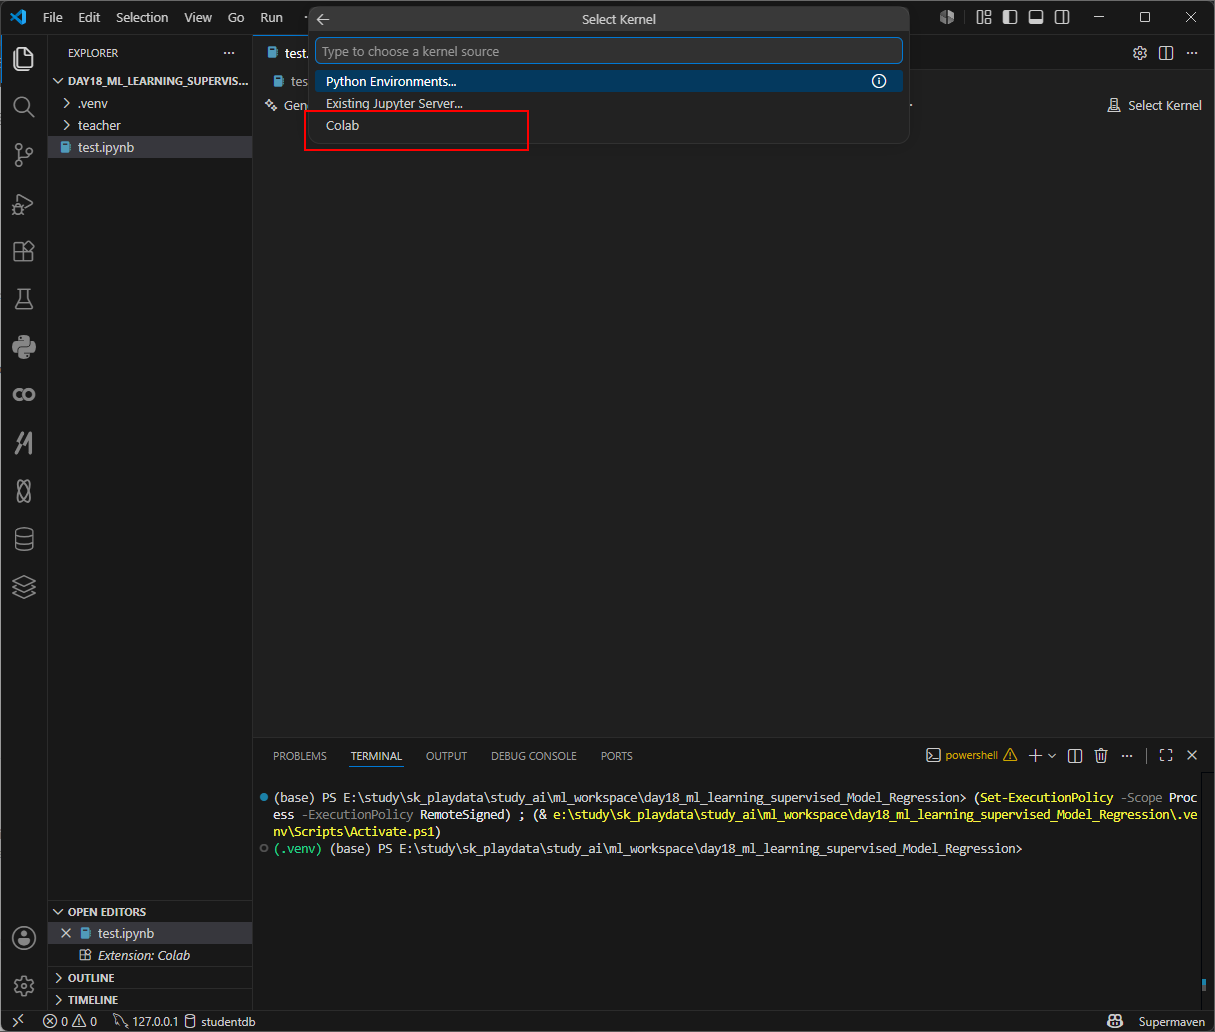Toggle the Secondary Side Bar layout

coord(1062,17)
